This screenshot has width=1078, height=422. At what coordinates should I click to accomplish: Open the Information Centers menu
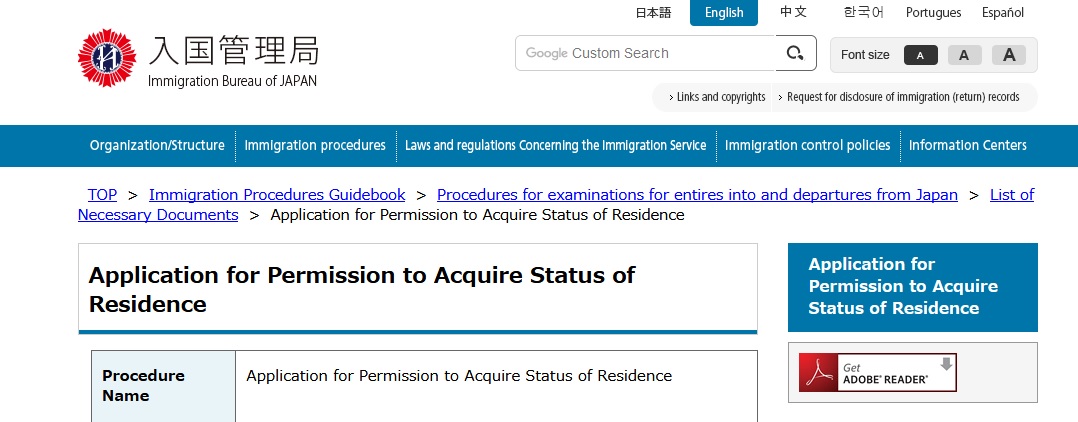(x=967, y=146)
